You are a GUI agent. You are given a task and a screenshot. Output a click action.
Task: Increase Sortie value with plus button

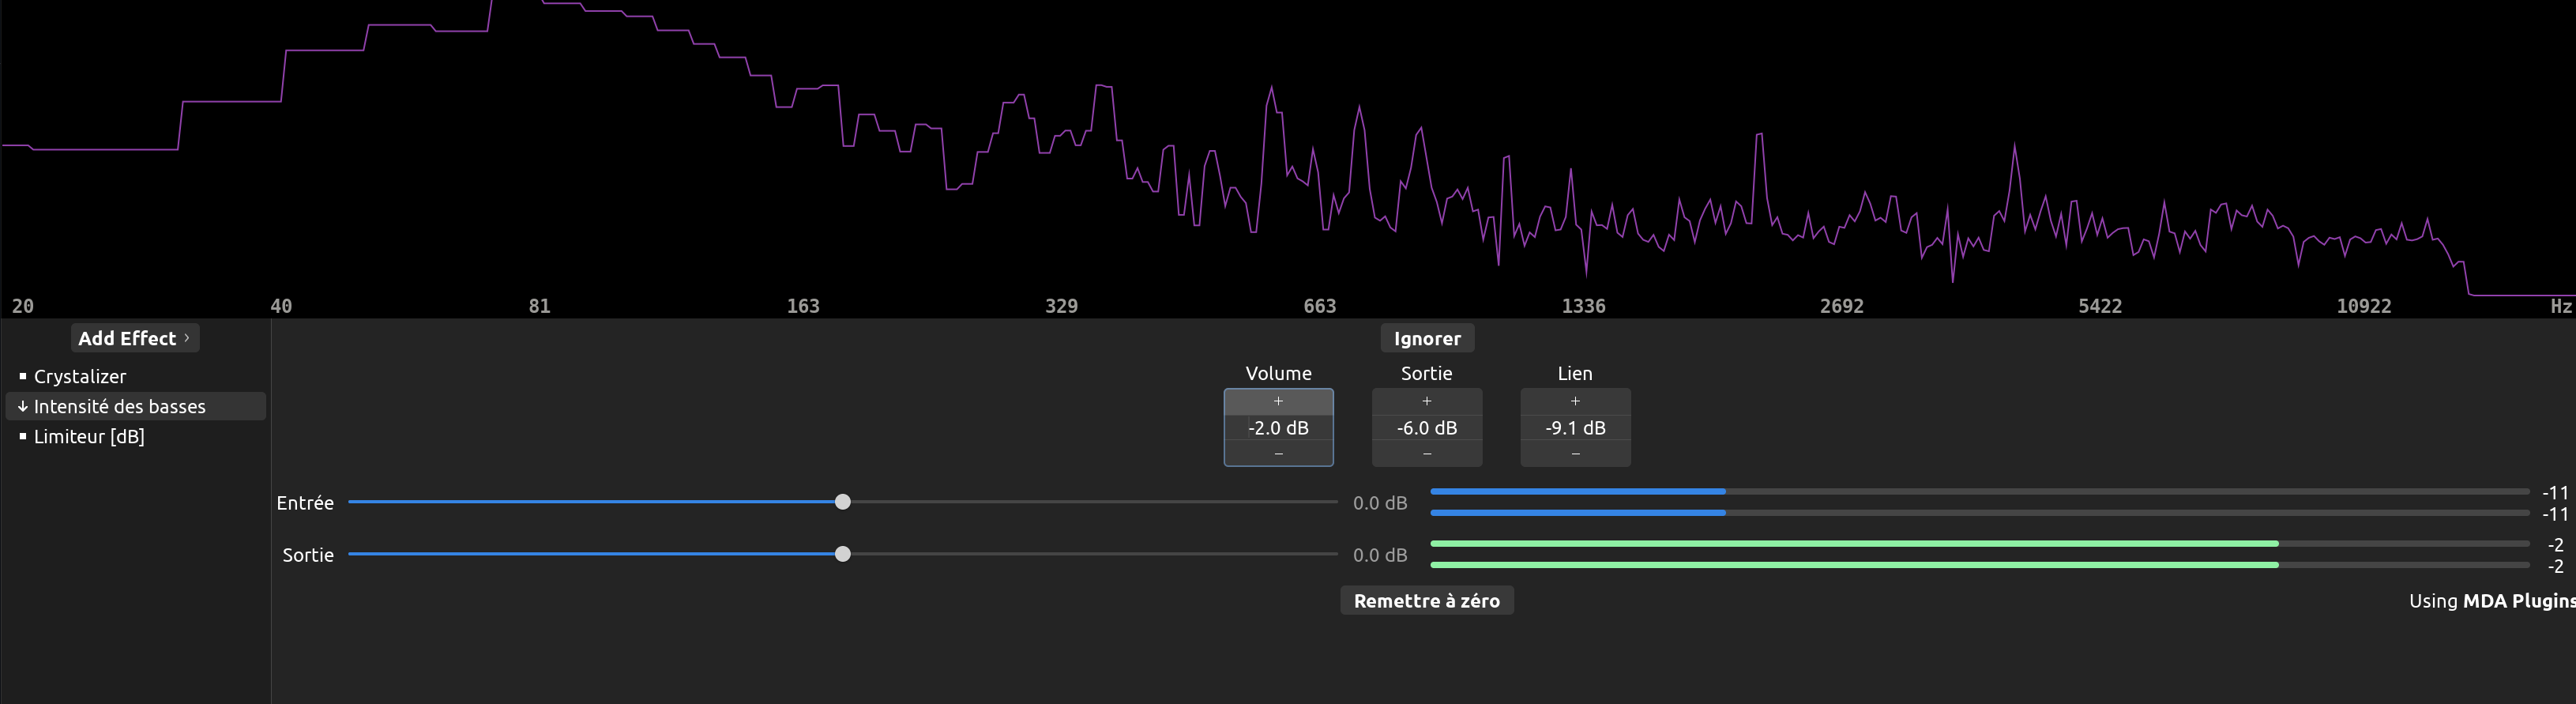pos(1427,401)
